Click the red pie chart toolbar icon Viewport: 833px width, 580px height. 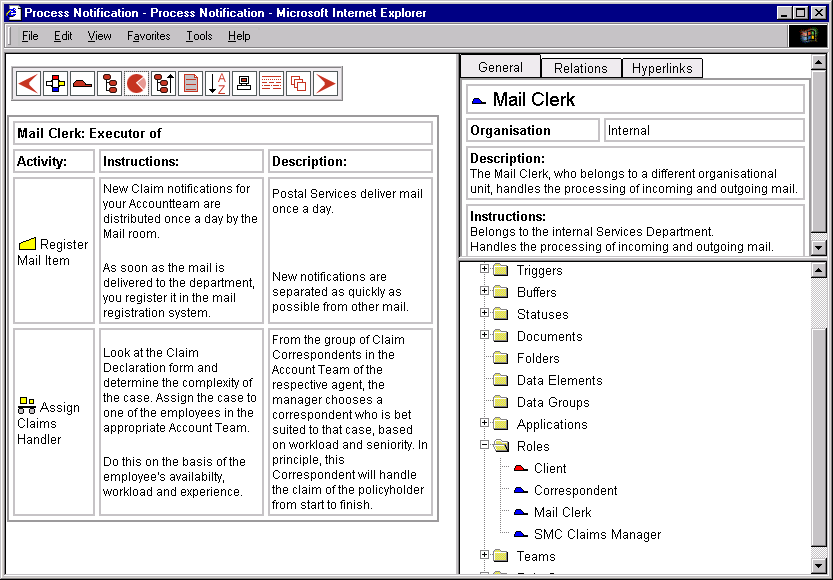[136, 83]
